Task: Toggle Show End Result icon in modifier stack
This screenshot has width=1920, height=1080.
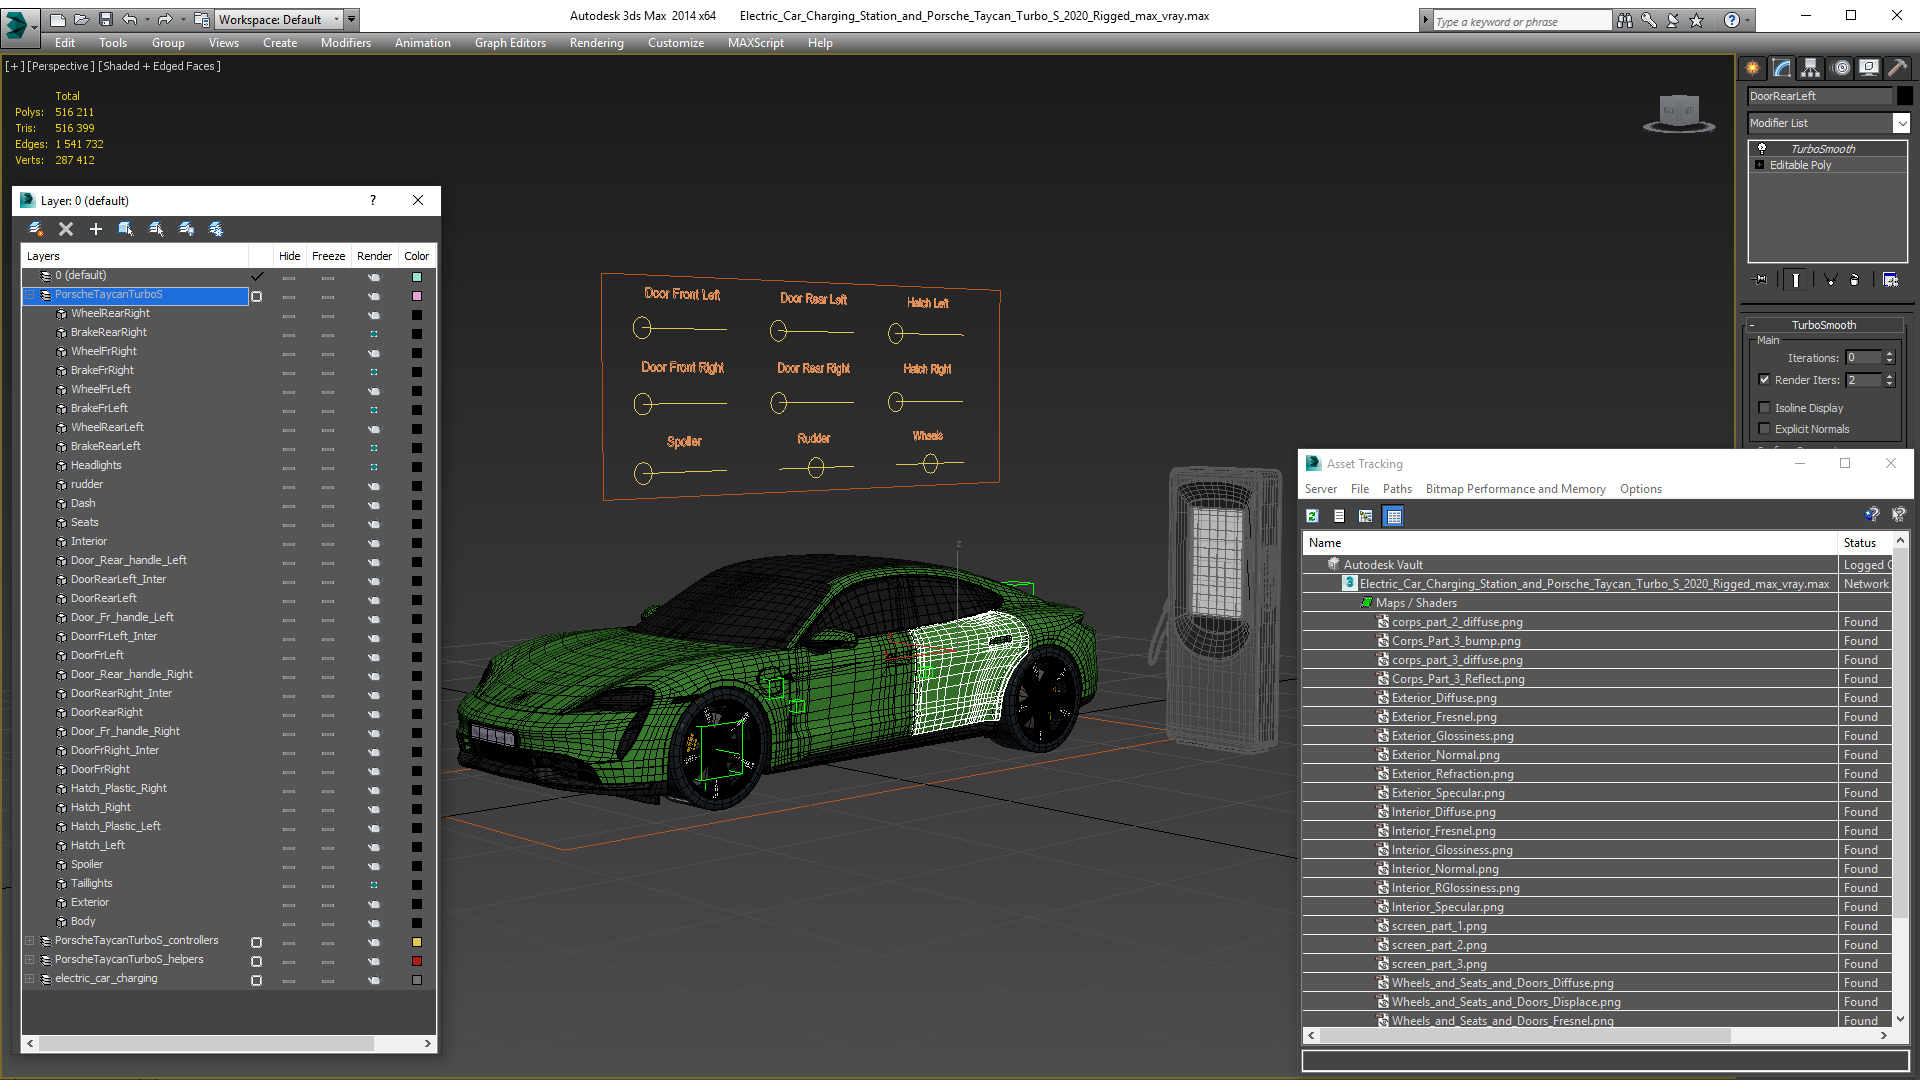Action: tap(1795, 280)
